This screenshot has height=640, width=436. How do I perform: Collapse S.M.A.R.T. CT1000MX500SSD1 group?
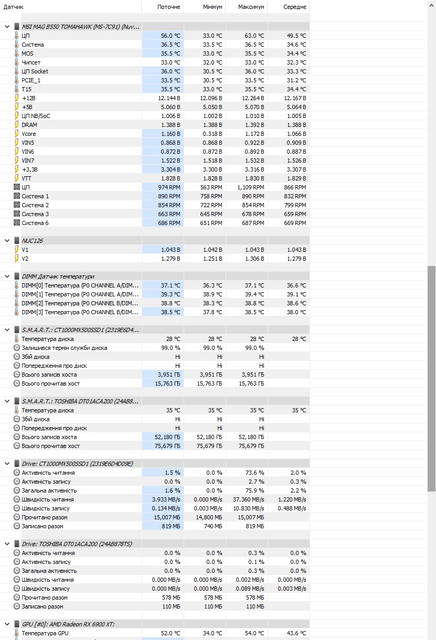coord(7,330)
